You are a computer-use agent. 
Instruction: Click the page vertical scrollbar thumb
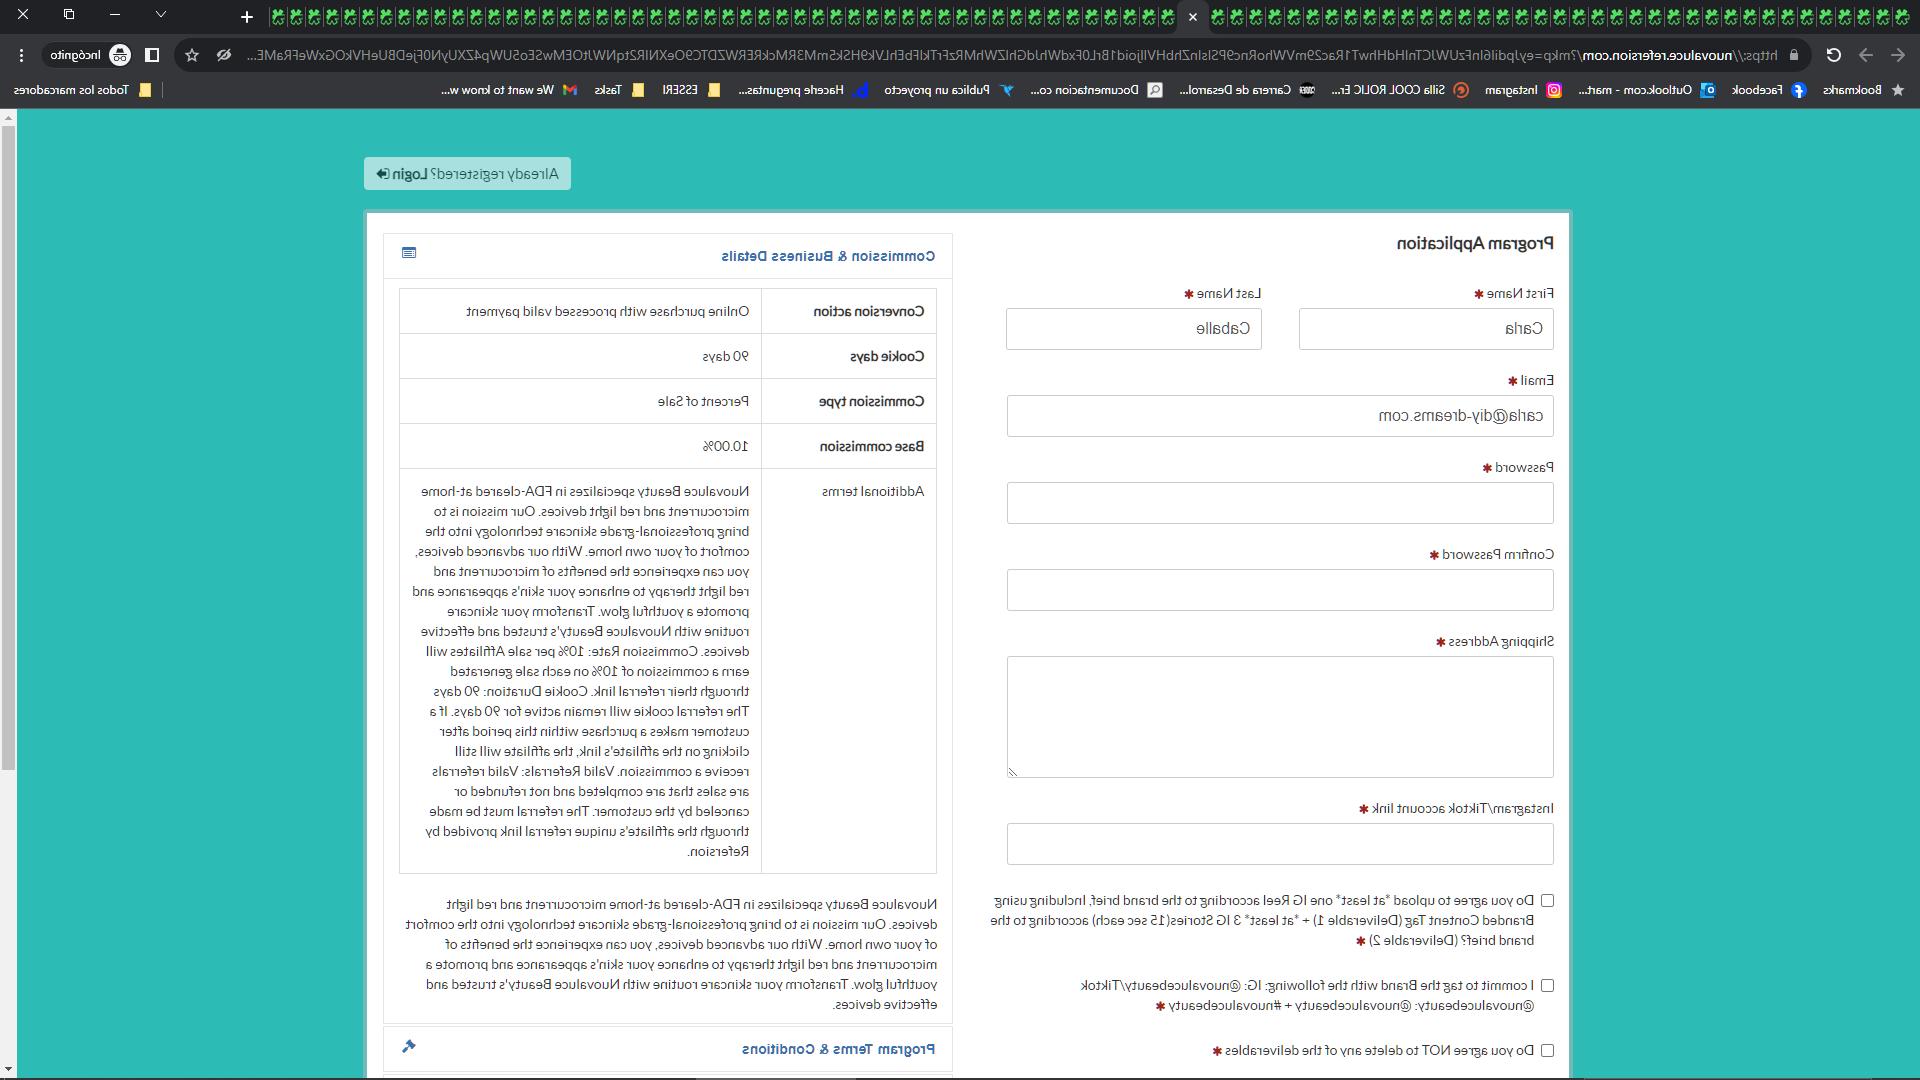(8, 448)
